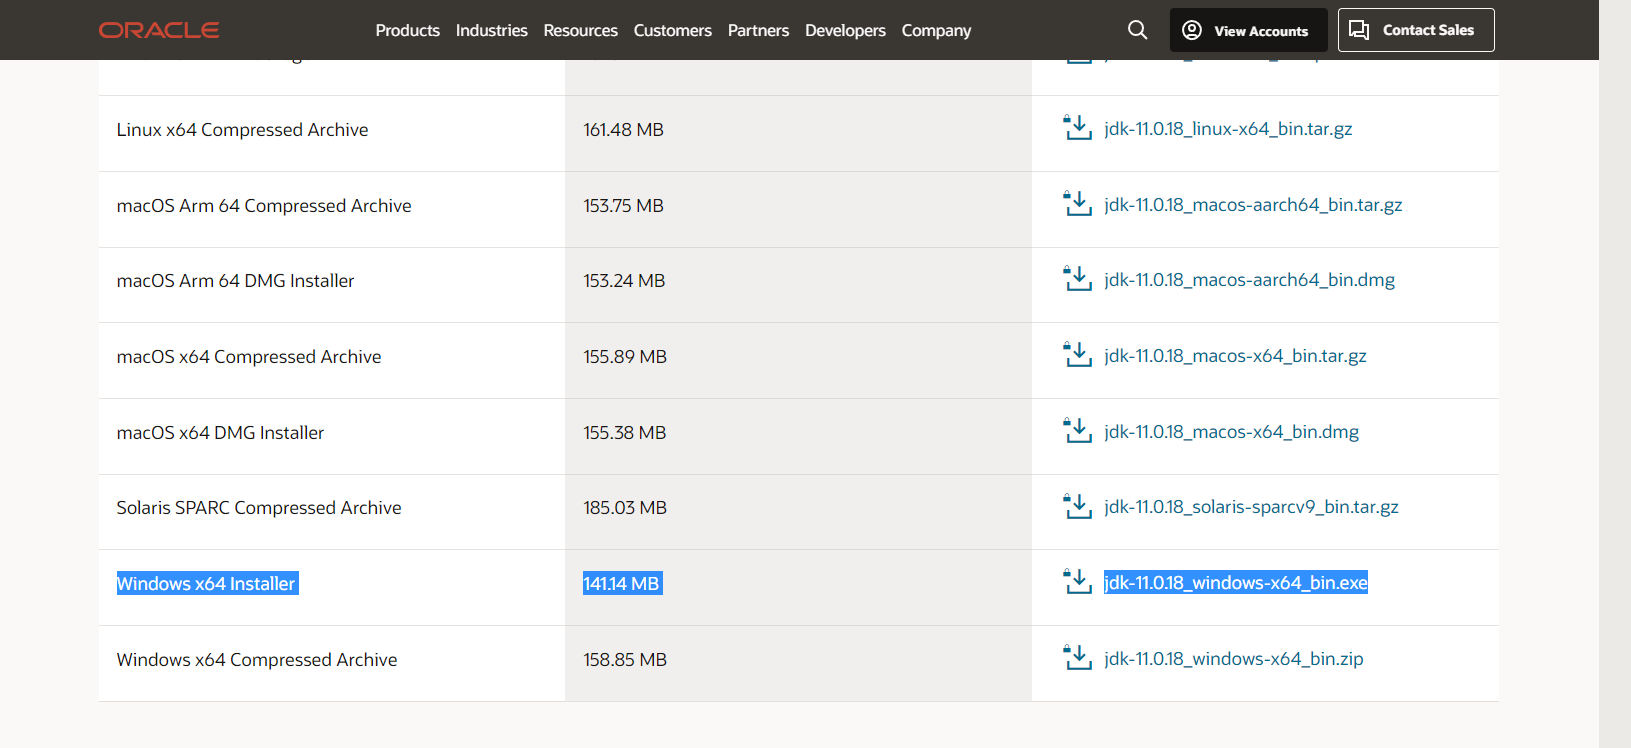Download jdk-11.0.18_windows-x64_bin.zip
Image resolution: width=1631 pixels, height=748 pixels.
[1233, 659]
